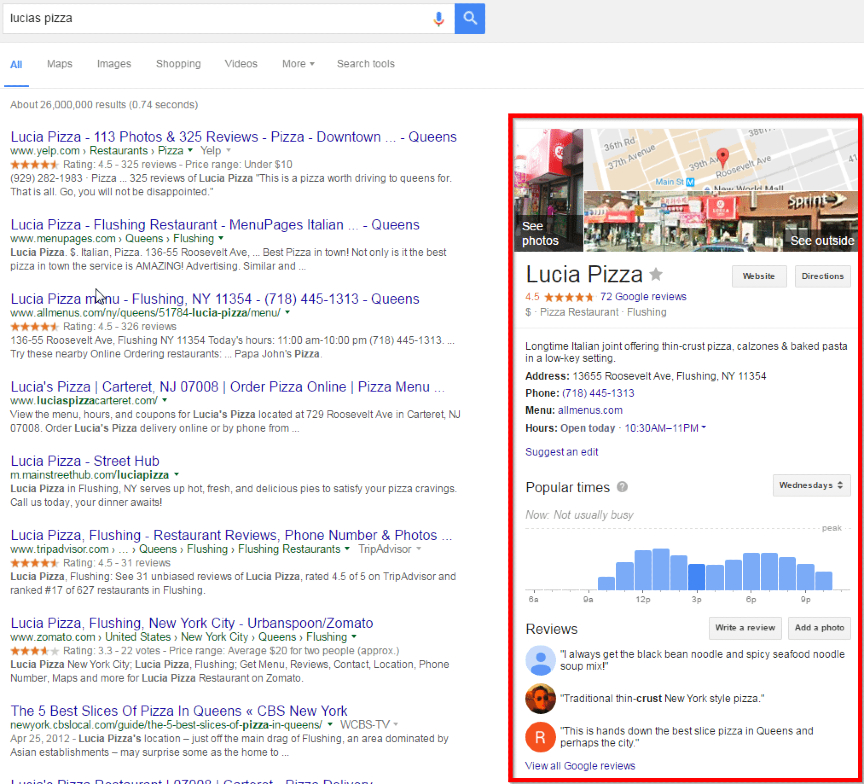This screenshot has width=864, height=784.
Task: Click 'About 26,000,000 results' text
Action: pos(104,105)
